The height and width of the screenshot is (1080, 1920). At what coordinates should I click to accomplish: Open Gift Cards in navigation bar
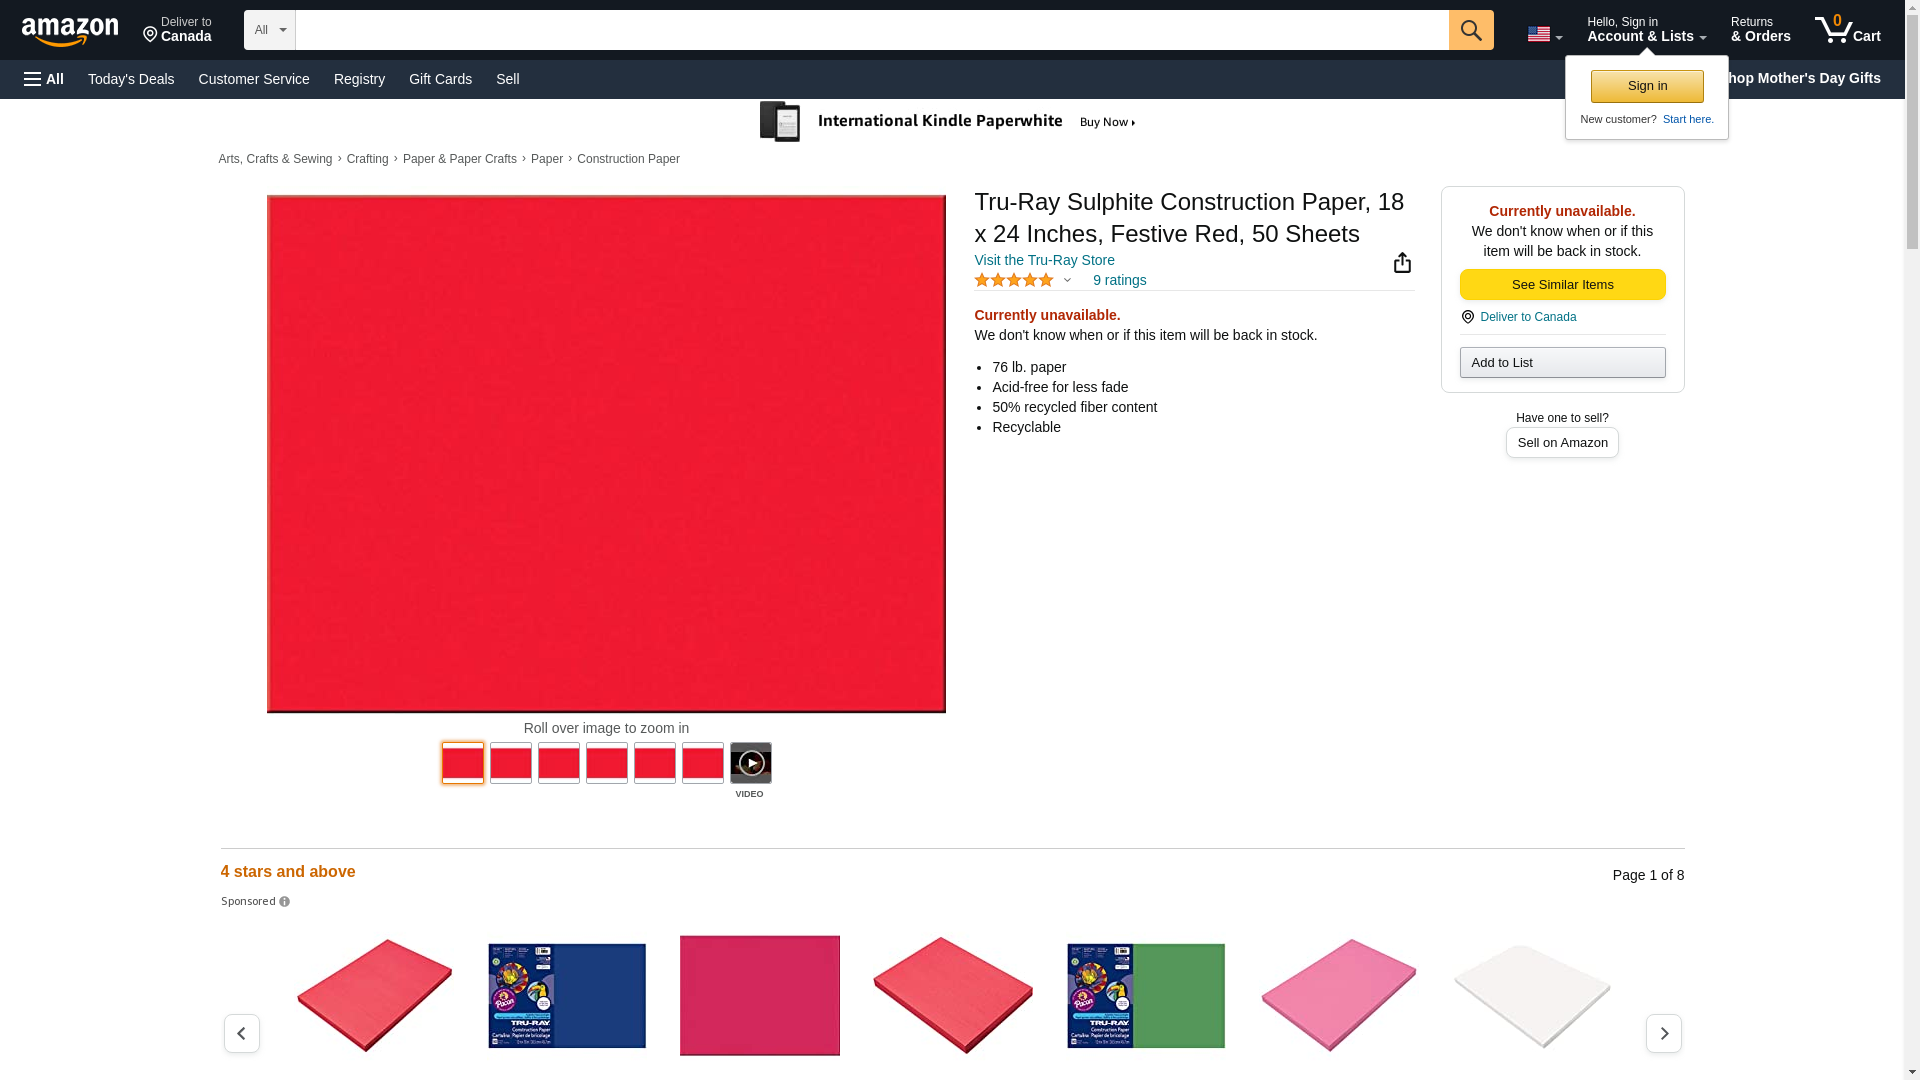[440, 79]
